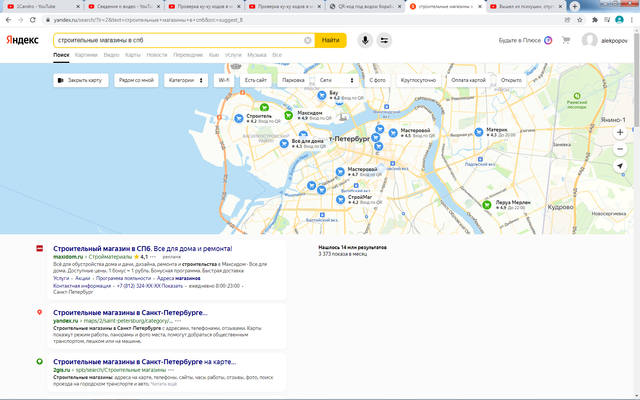The image size is (640, 400).
Task: Select the Леруа Мерлен green marker
Action: click(487, 204)
